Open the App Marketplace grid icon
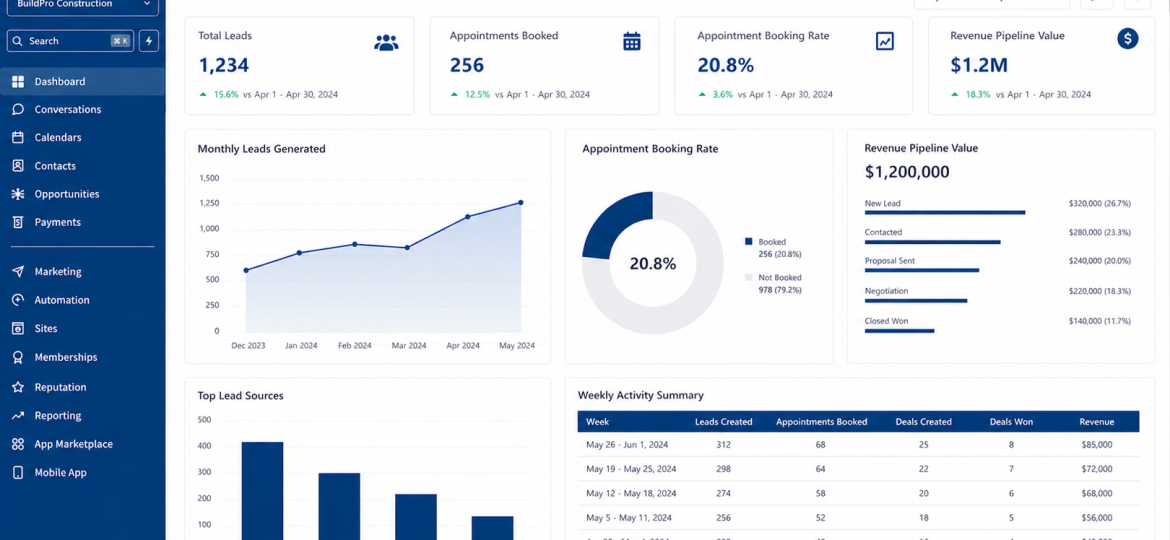 coord(19,444)
